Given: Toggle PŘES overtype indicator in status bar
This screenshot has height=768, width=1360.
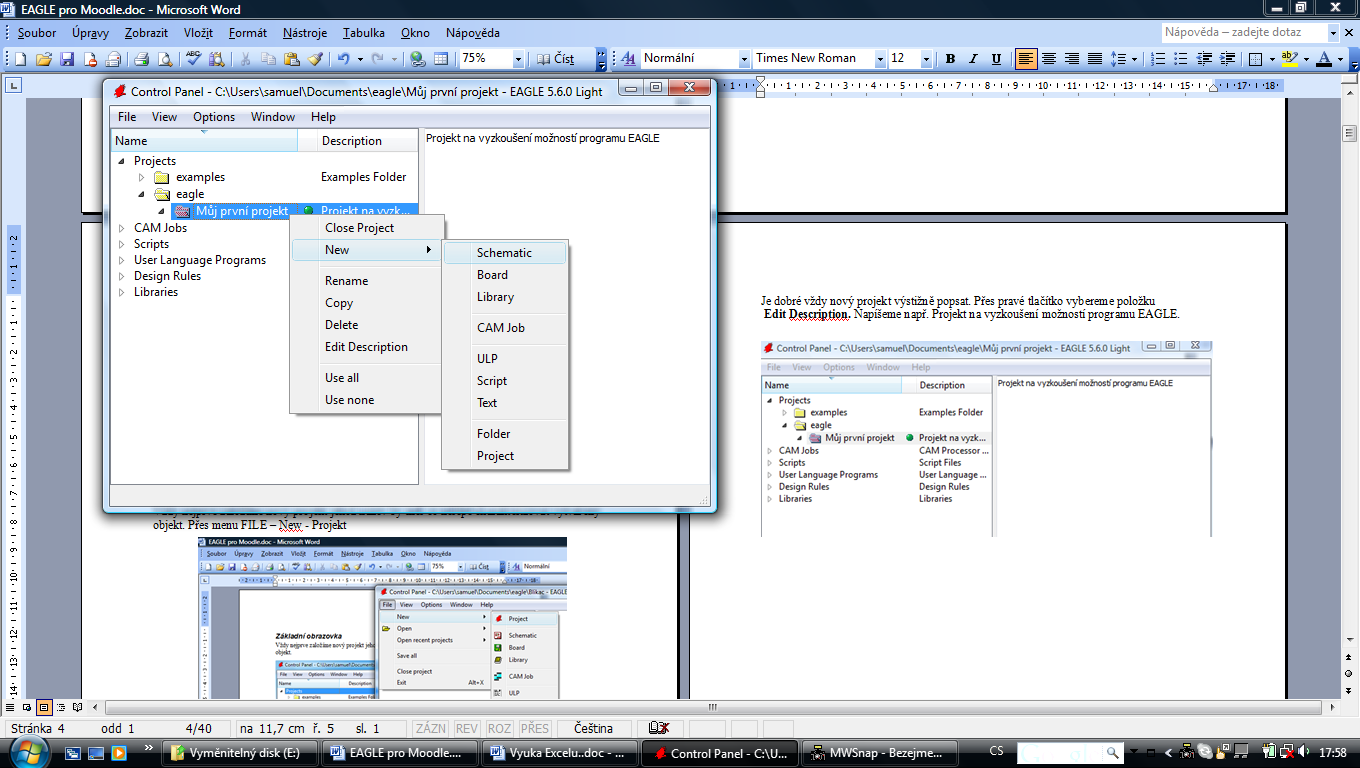Looking at the screenshot, I should [535, 728].
